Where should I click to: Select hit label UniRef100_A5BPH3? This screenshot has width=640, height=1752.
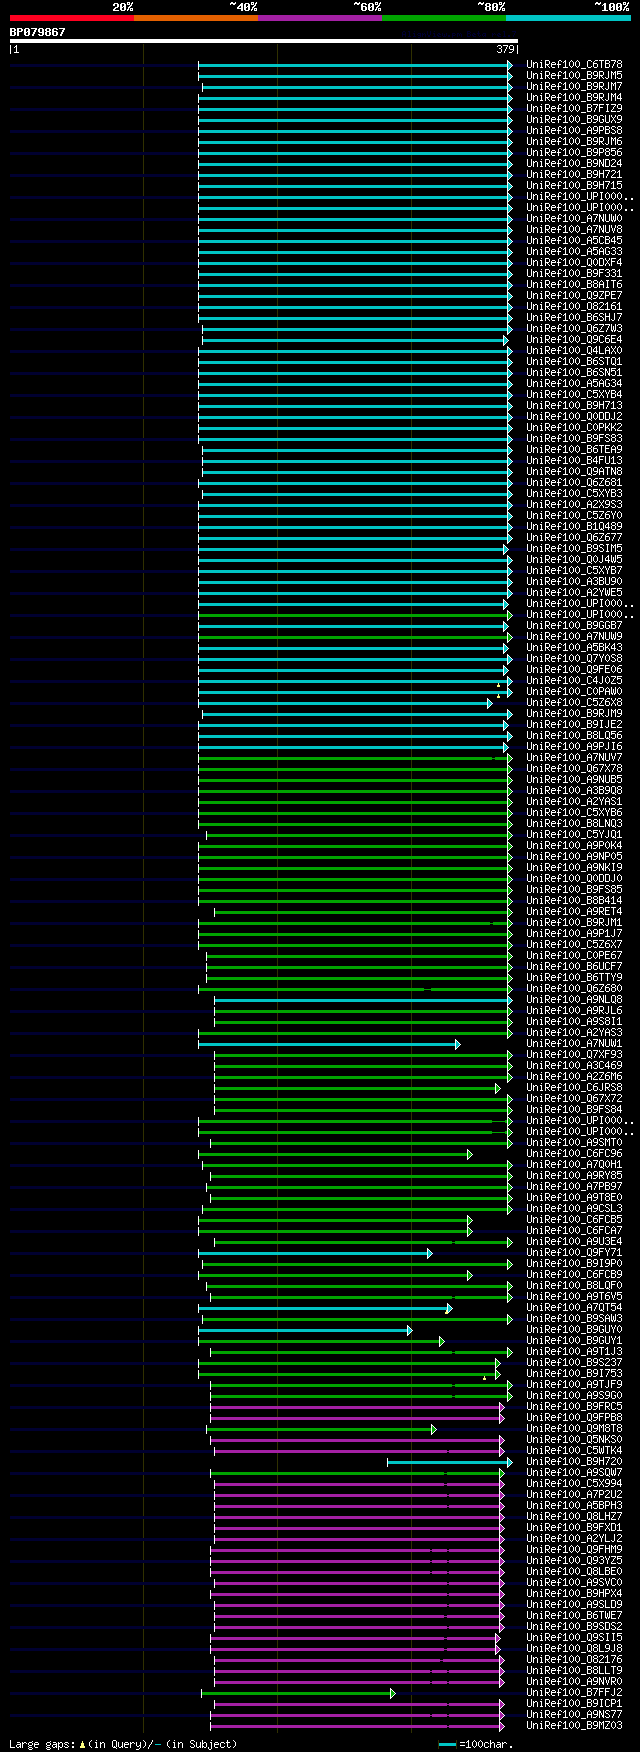pos(574,1506)
